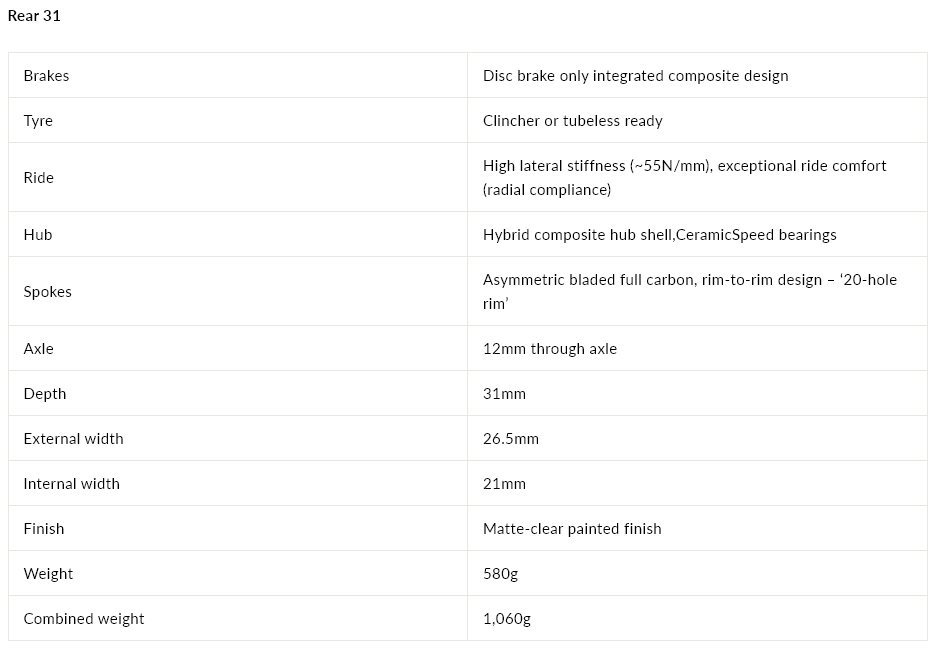The height and width of the screenshot is (650, 939).
Task: Select the 'Brakes' row label
Action: pyautogui.click(x=46, y=76)
